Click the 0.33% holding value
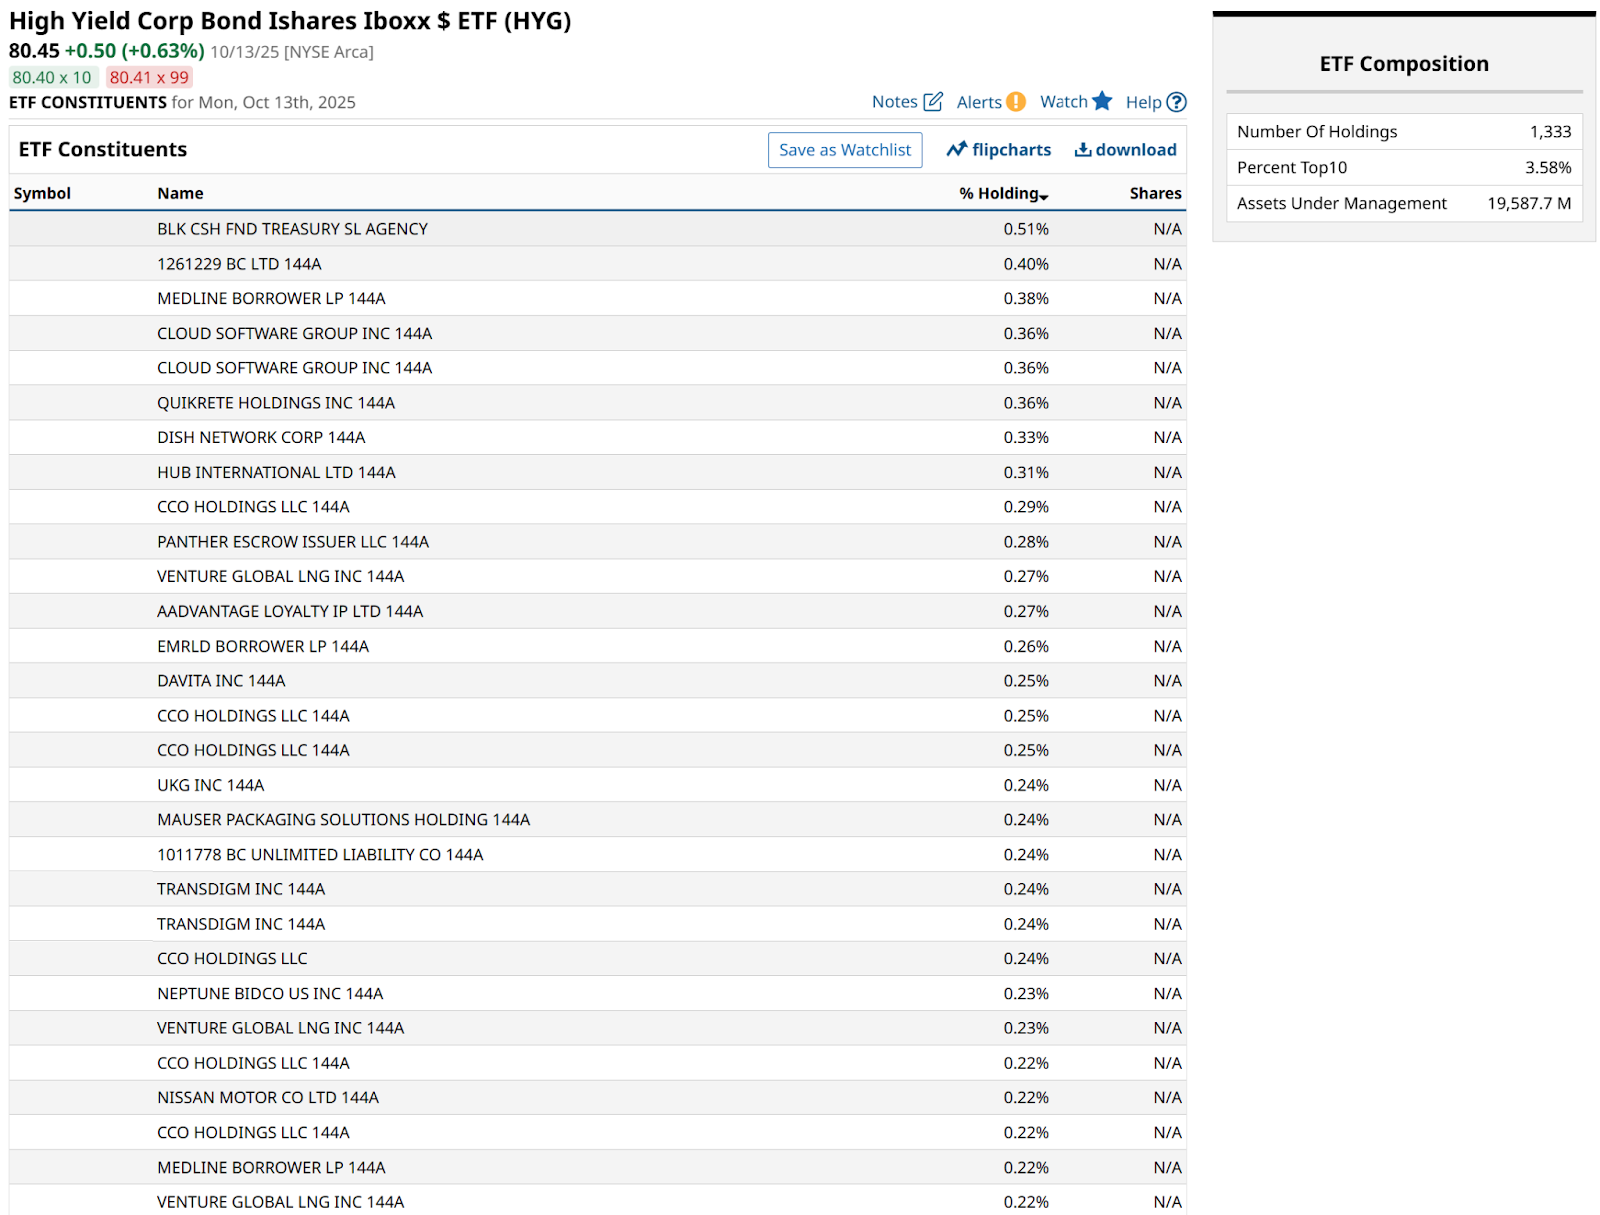The width and height of the screenshot is (1600, 1215). click(1026, 437)
